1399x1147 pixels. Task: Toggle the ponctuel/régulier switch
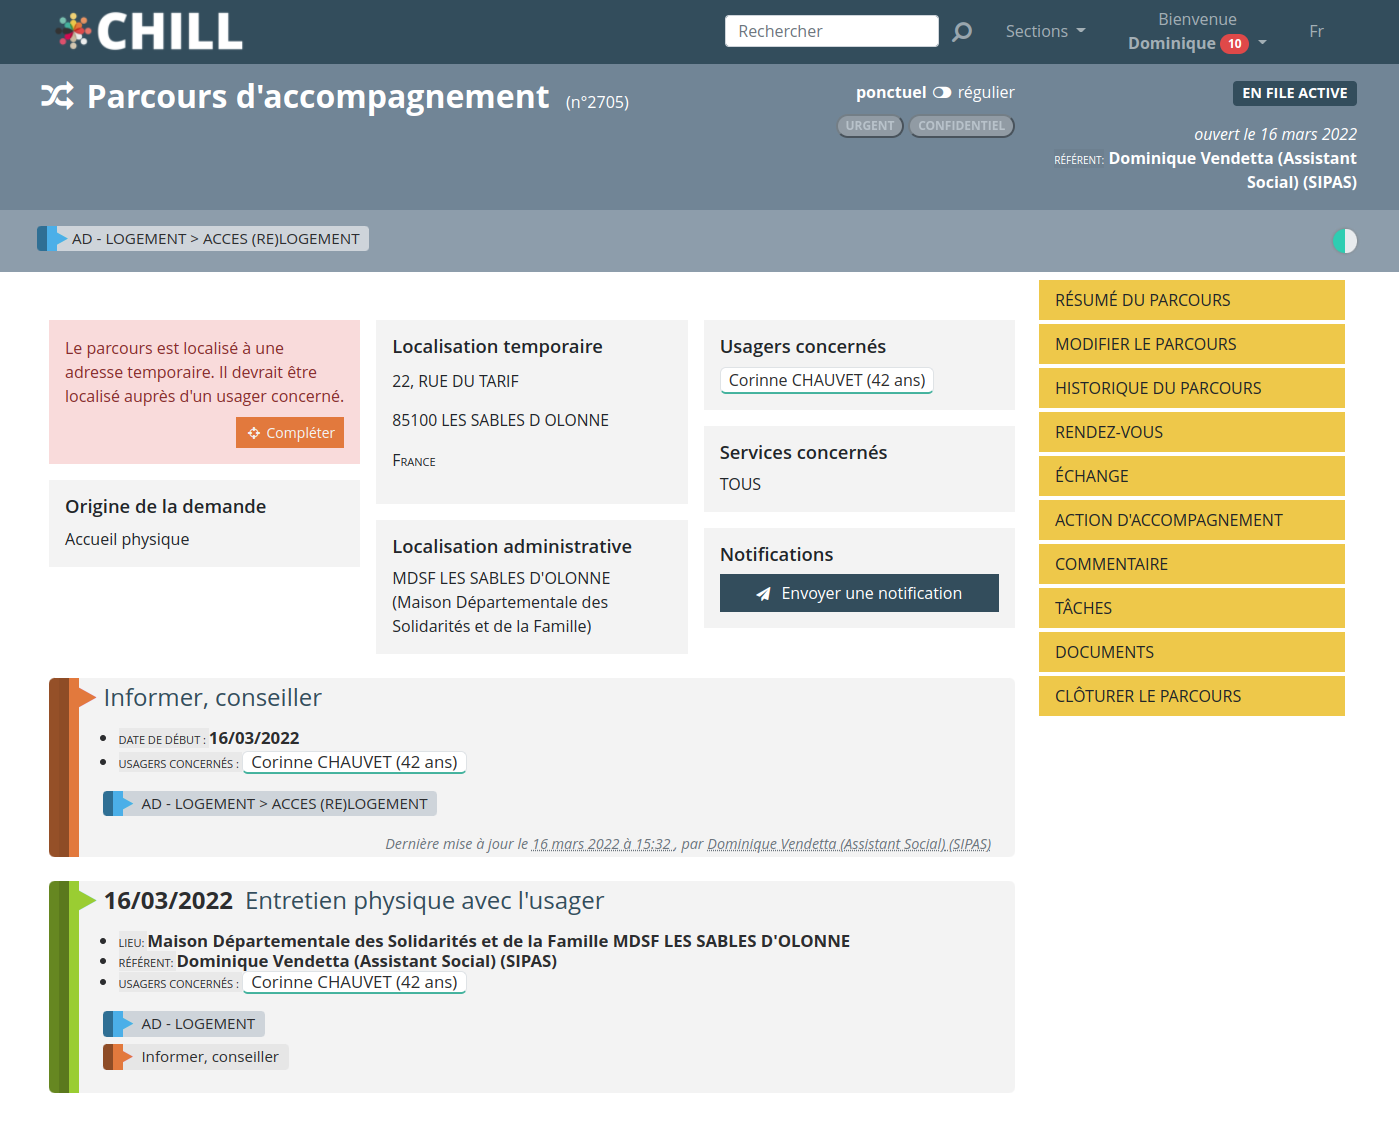click(x=942, y=93)
